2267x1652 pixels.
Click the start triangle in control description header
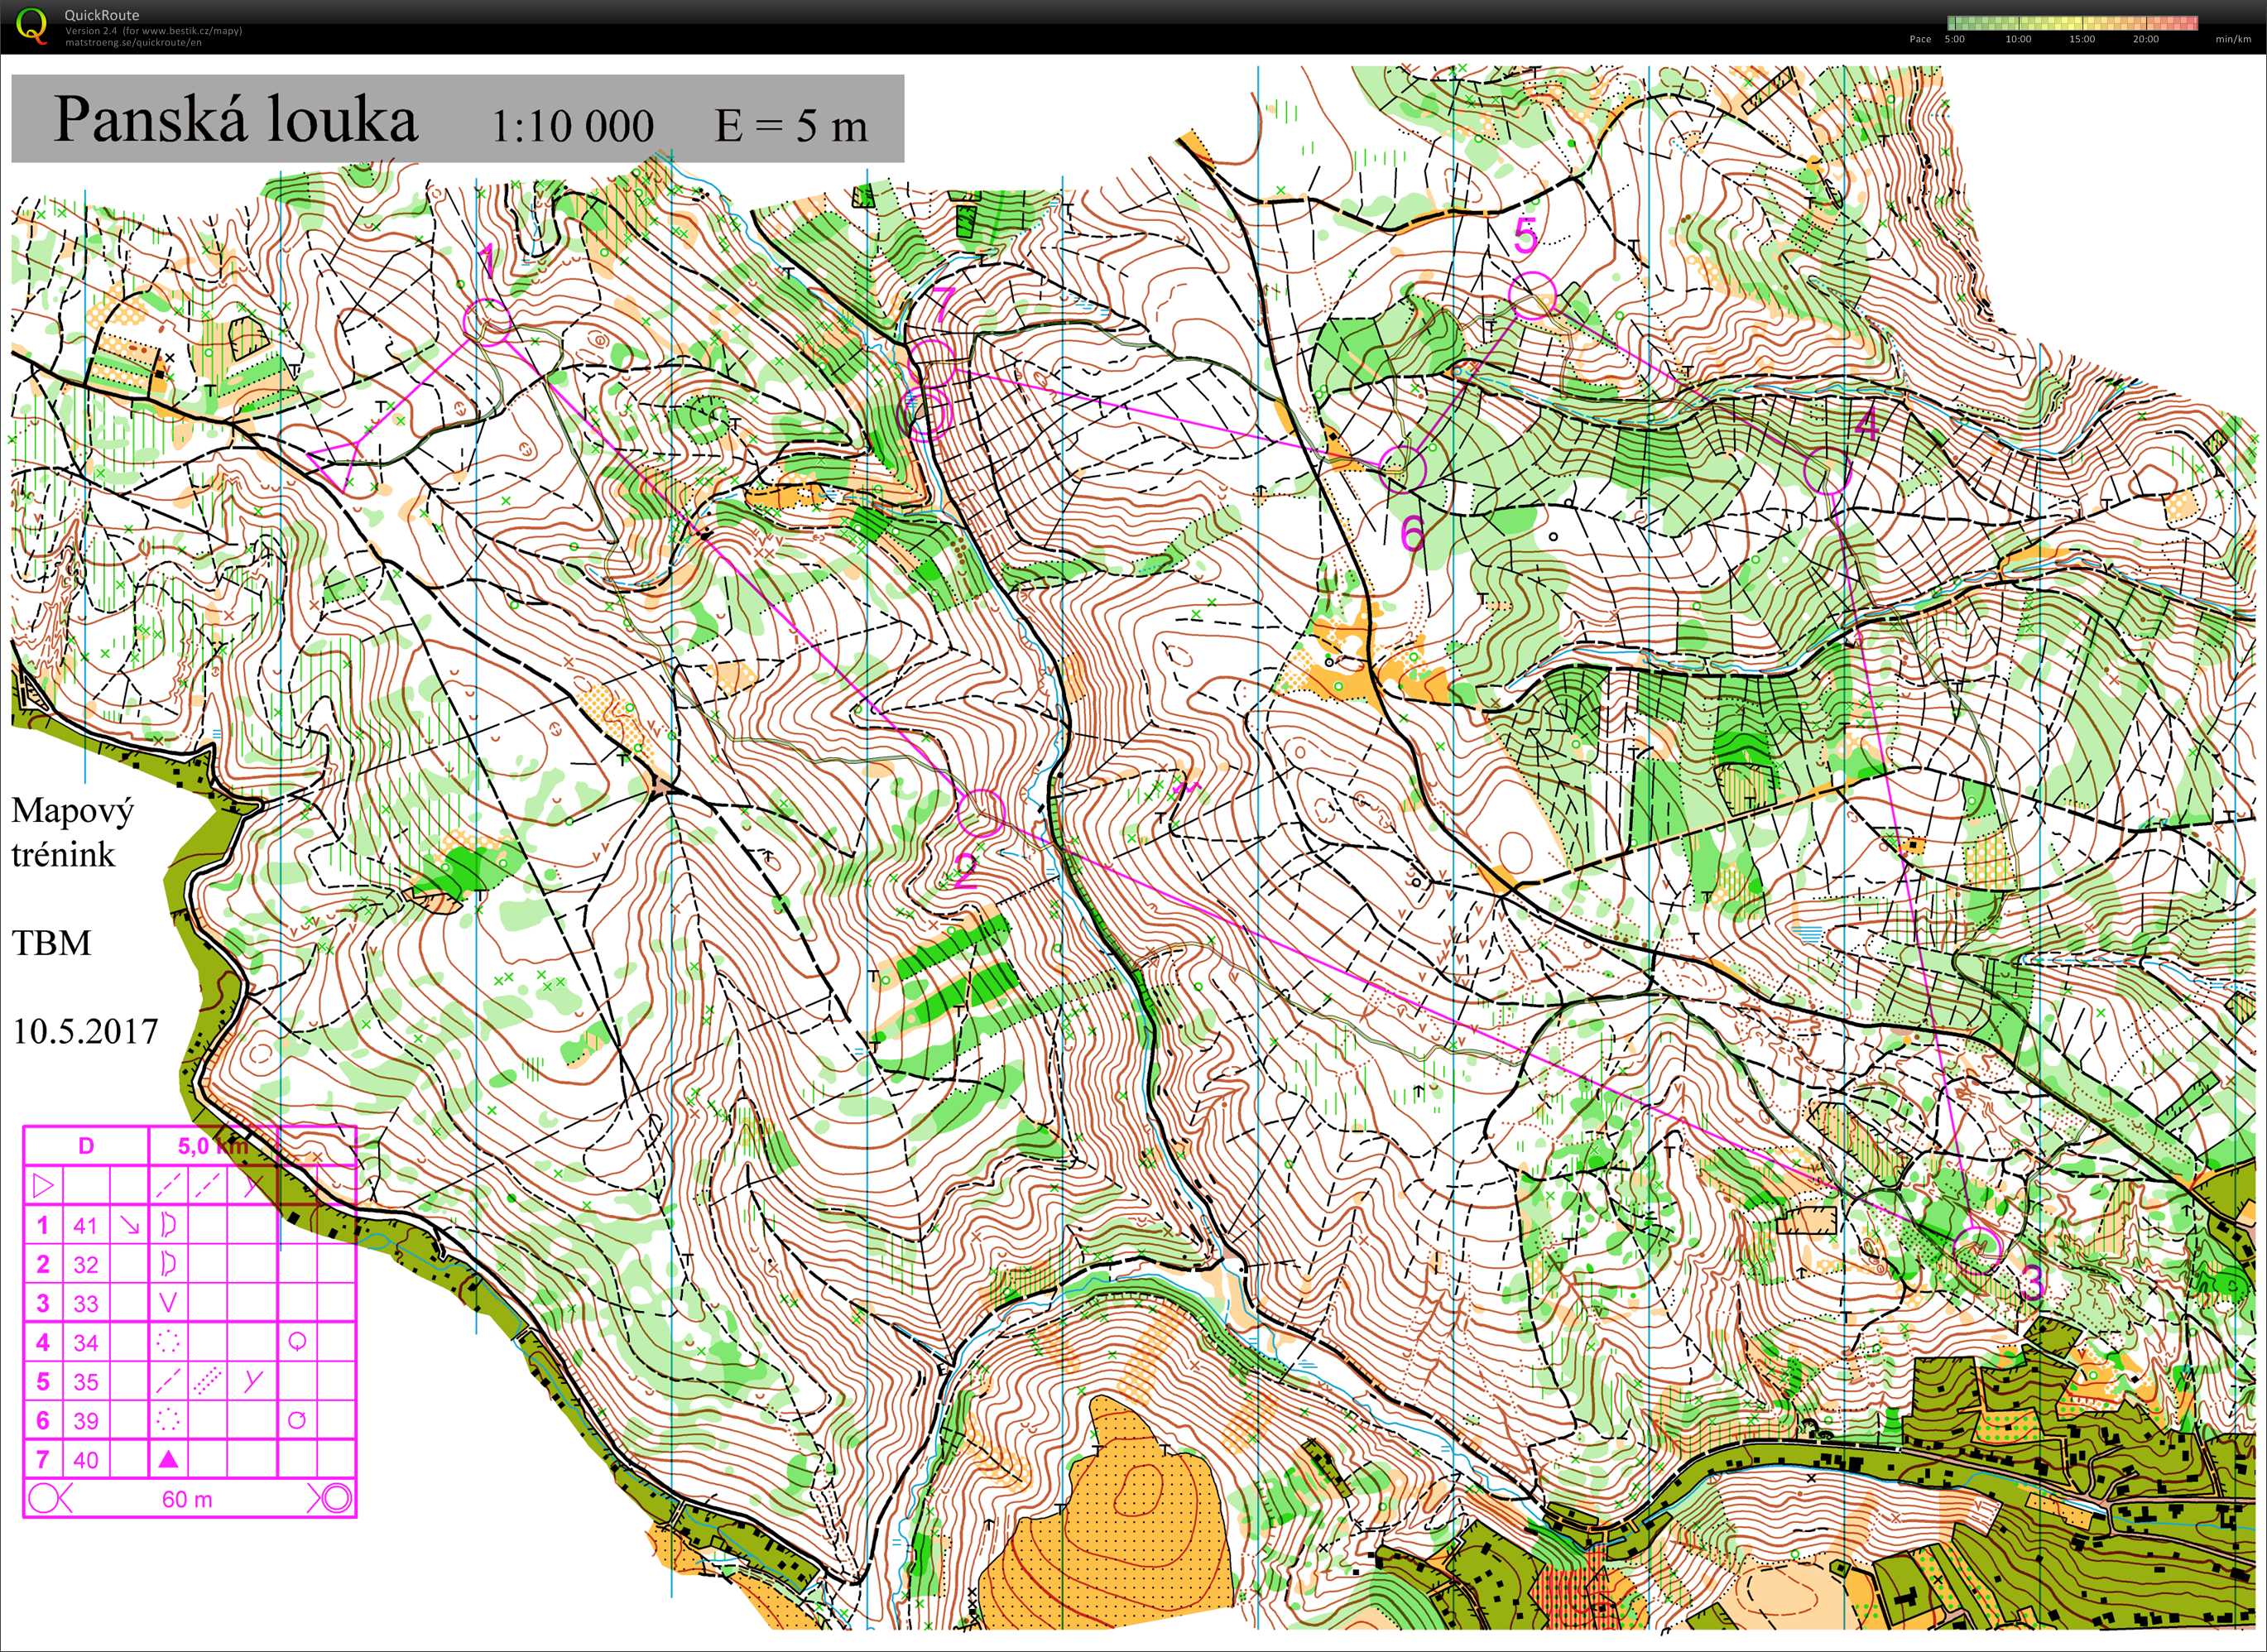[43, 1186]
